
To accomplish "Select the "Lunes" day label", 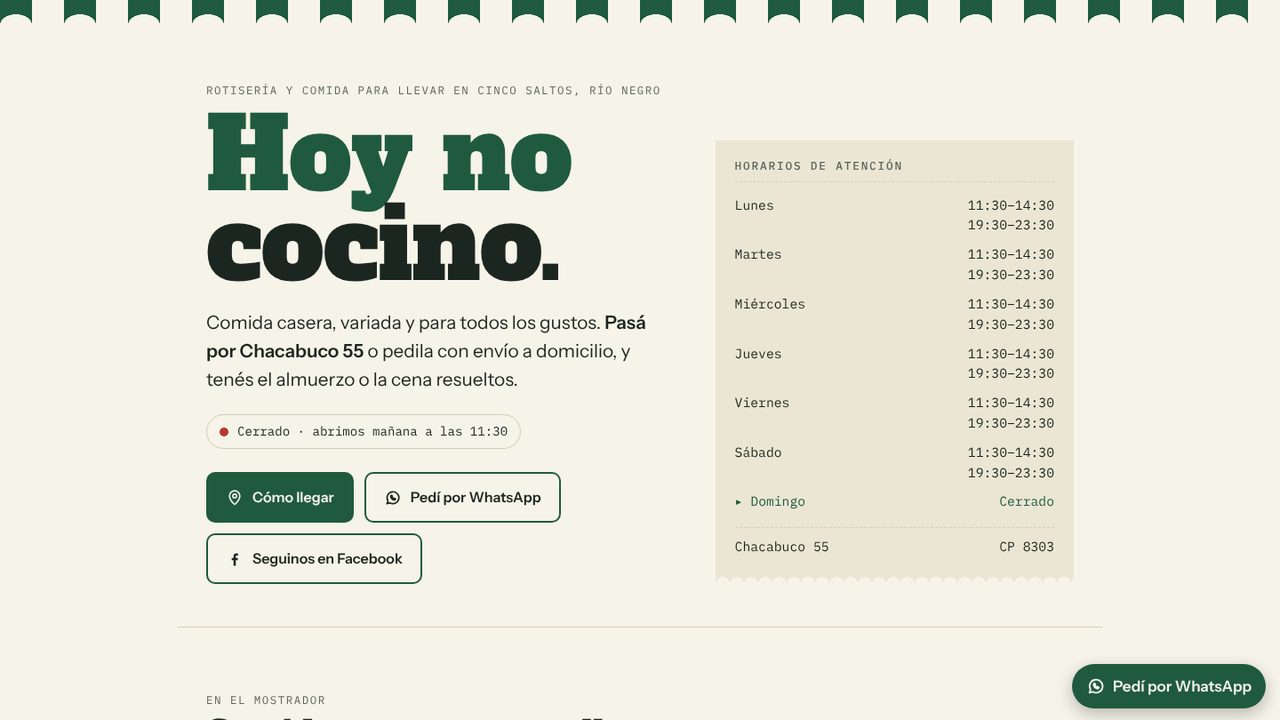I will point(754,205).
